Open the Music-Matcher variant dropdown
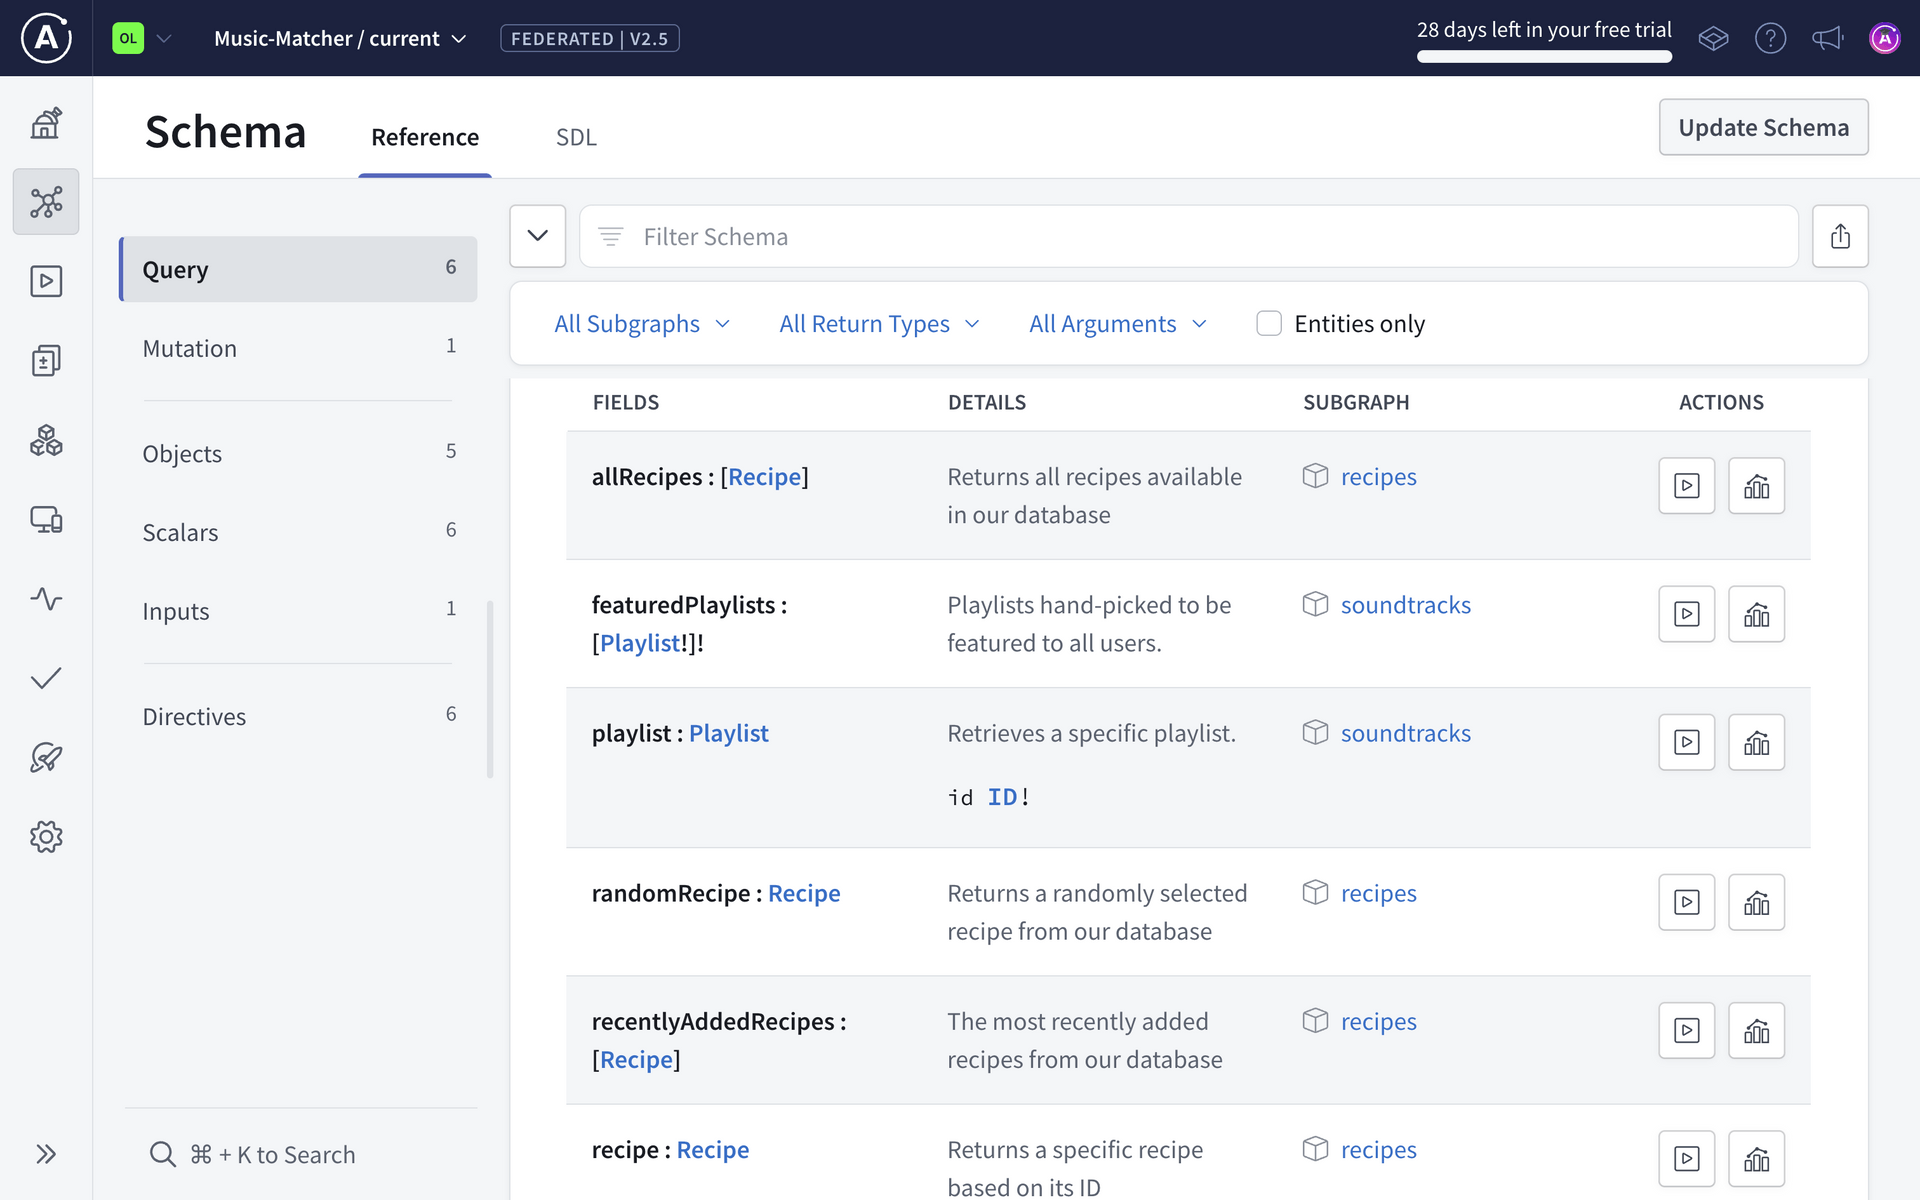 (341, 38)
